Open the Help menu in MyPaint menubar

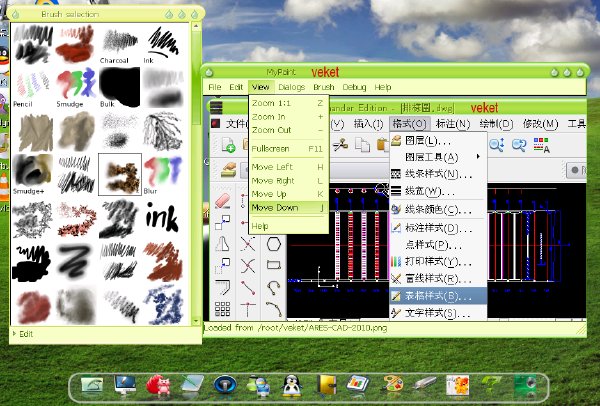pyautogui.click(x=383, y=87)
